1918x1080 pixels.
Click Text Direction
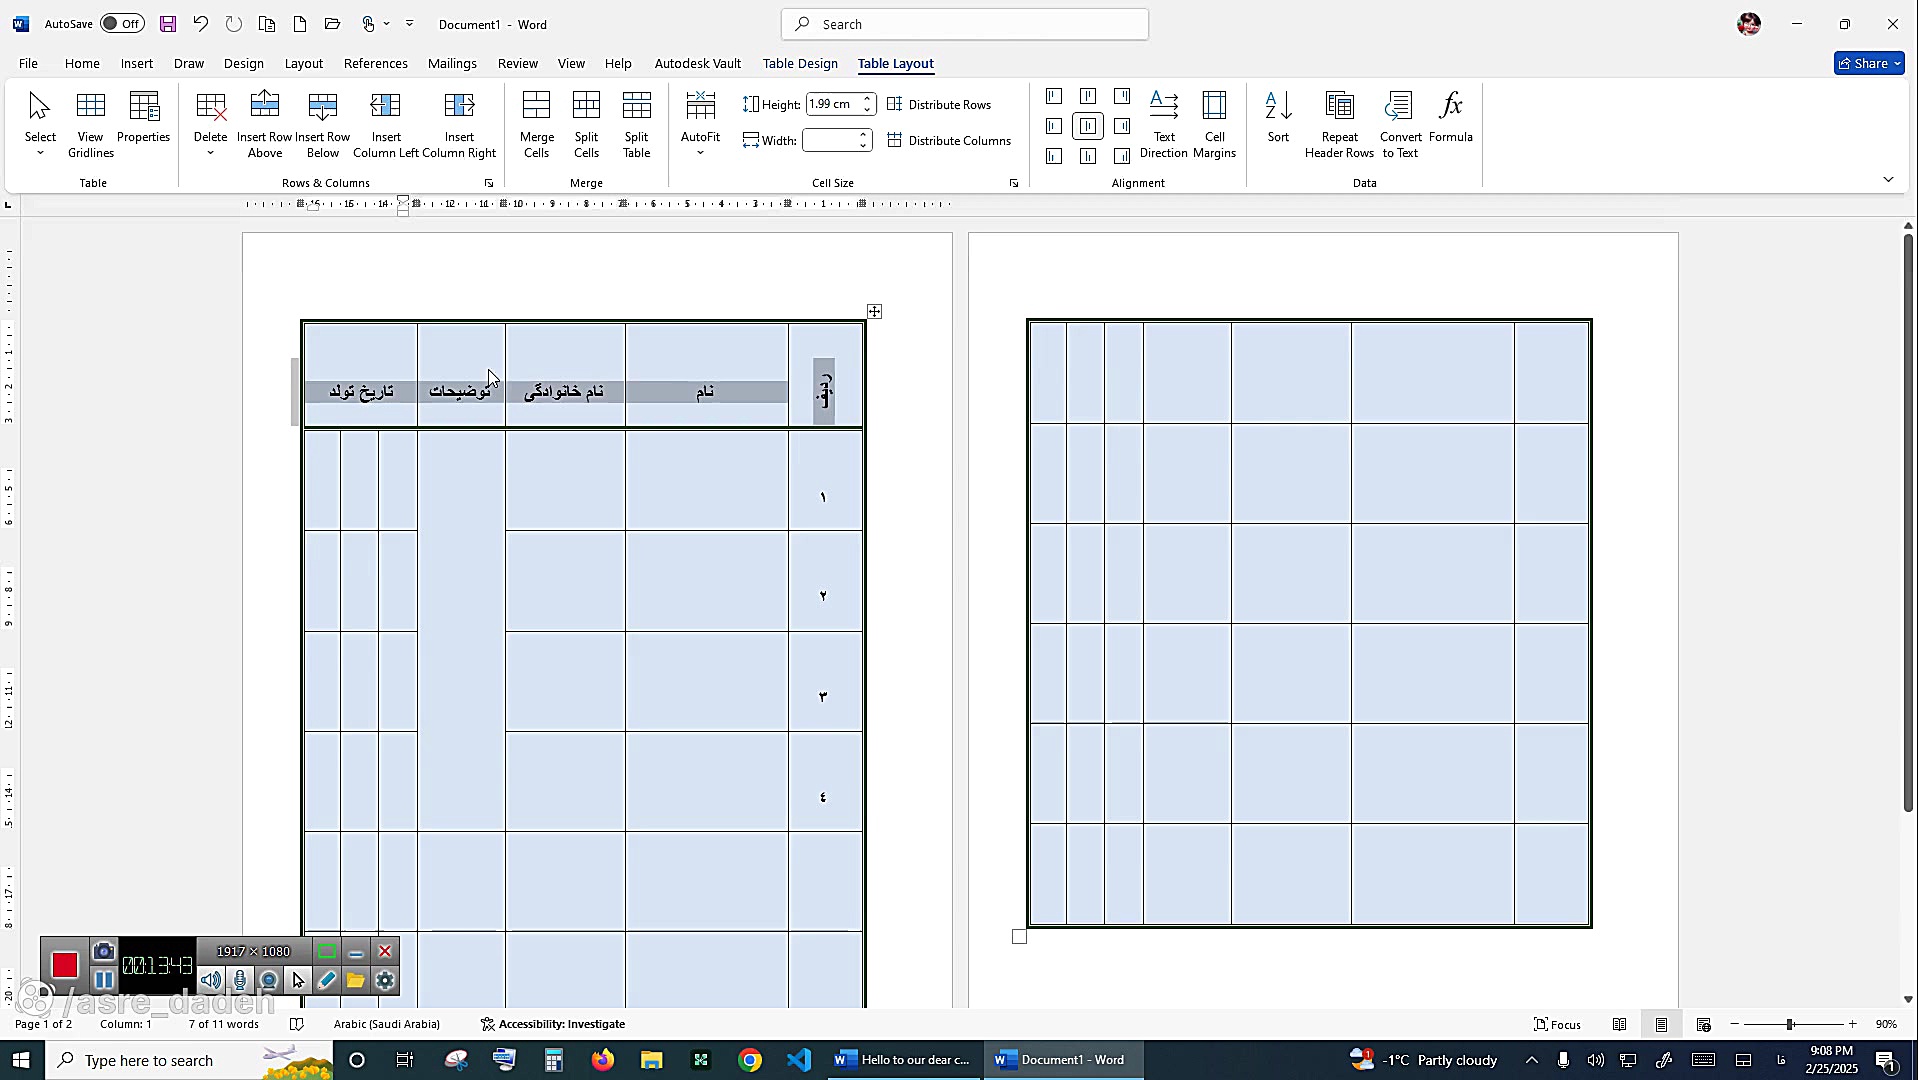click(x=1164, y=125)
